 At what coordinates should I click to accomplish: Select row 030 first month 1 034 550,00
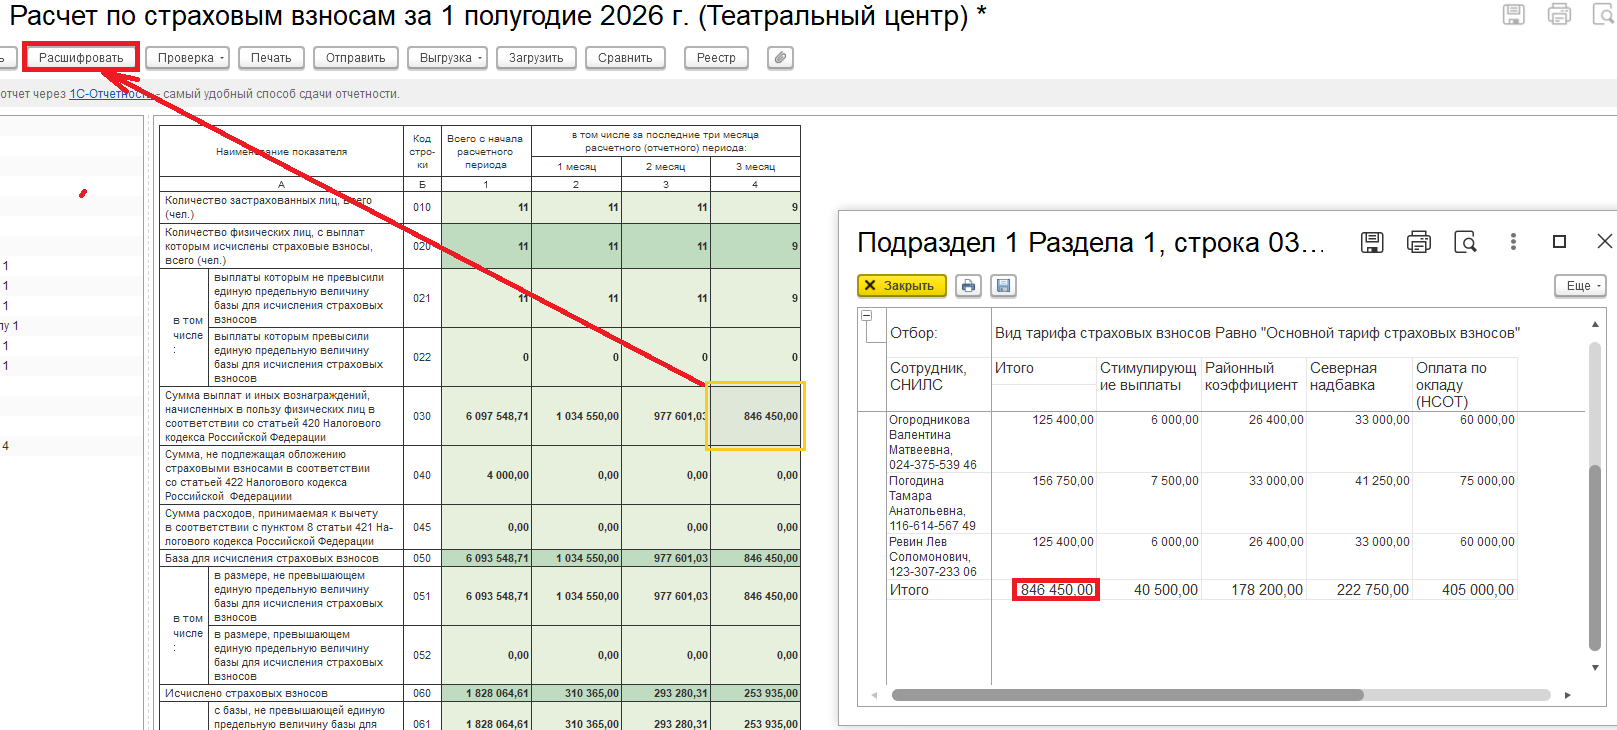[x=576, y=416]
